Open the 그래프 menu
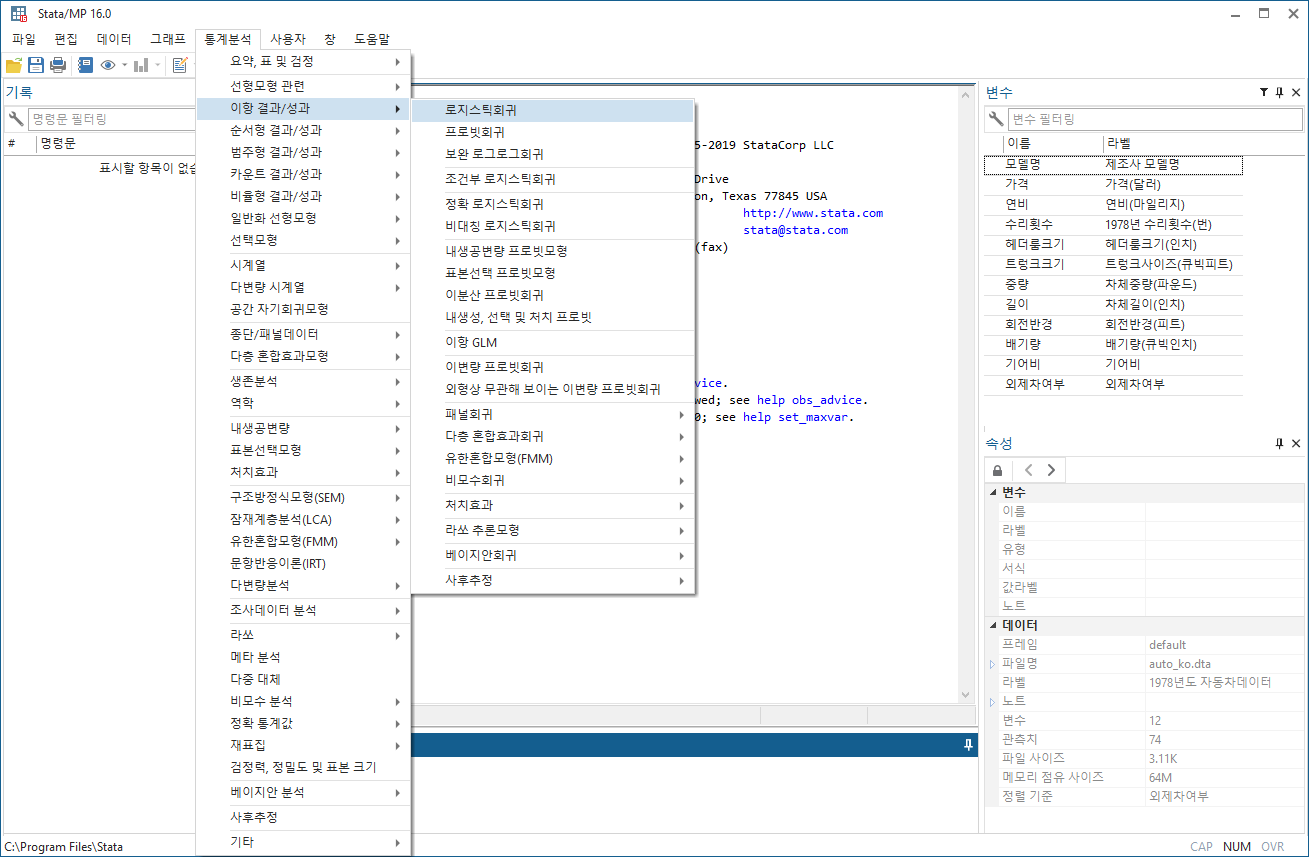Image resolution: width=1309 pixels, height=857 pixels. [167, 39]
